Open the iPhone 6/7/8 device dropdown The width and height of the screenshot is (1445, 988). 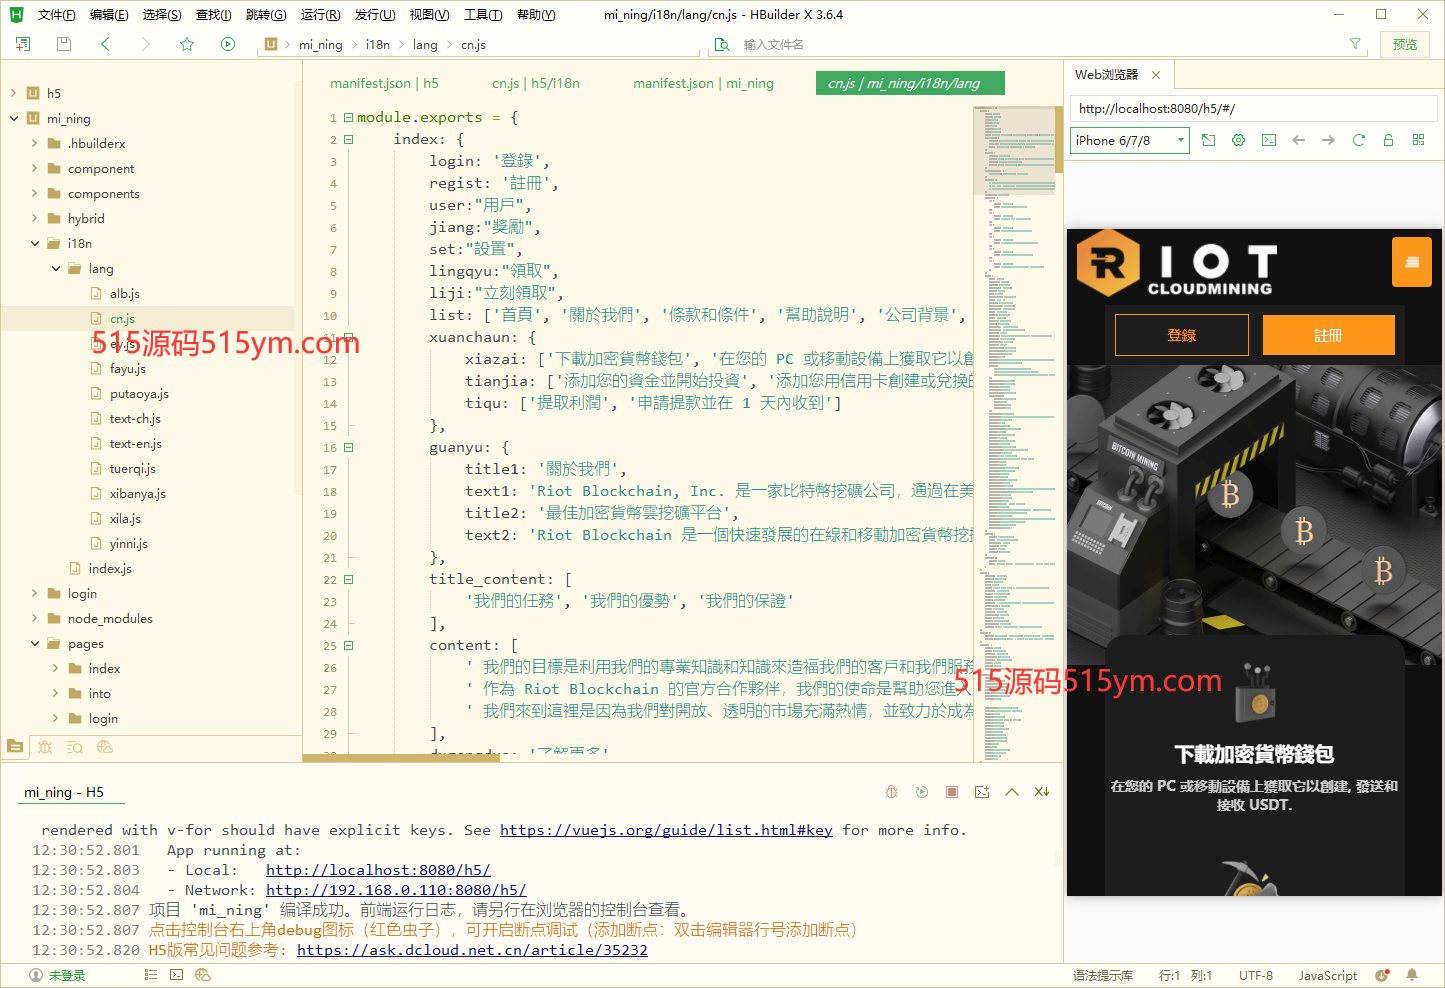(x=1129, y=140)
